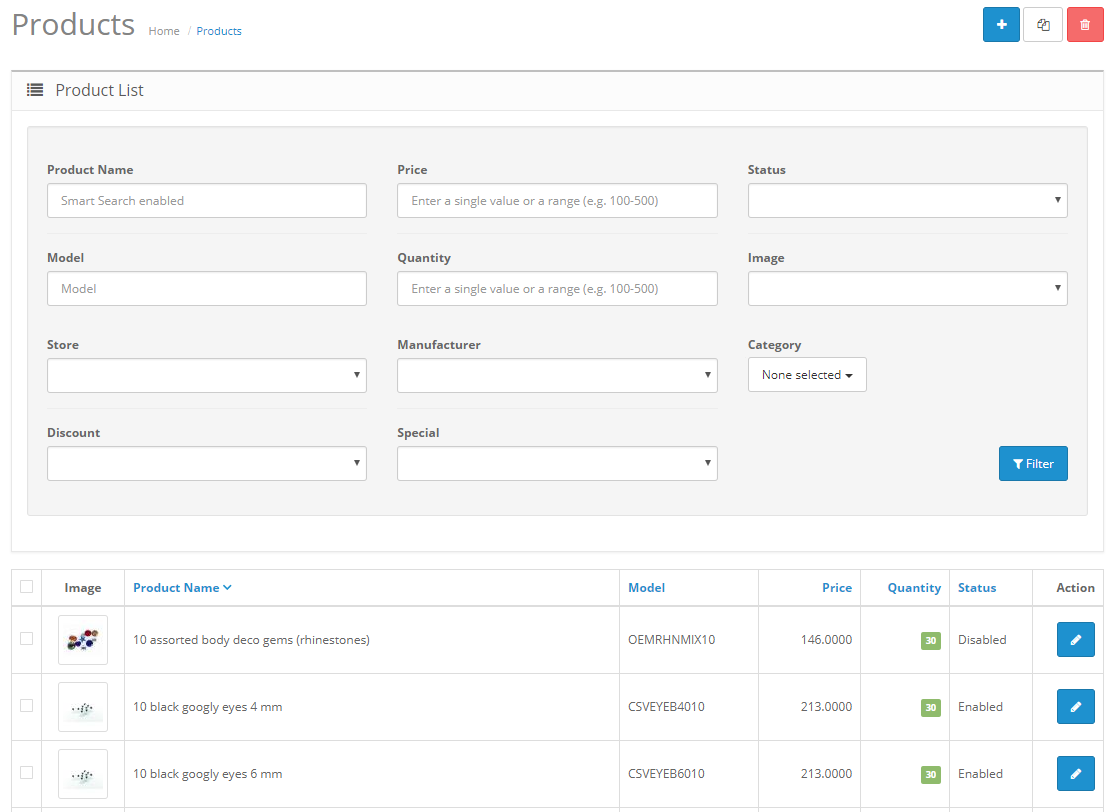Sort table by Model column
The height and width of the screenshot is (812, 1119).
647,587
